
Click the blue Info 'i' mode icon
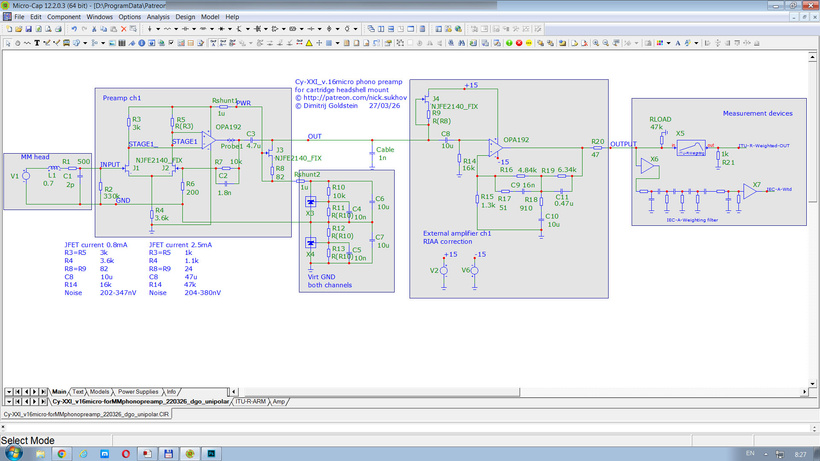[141, 43]
